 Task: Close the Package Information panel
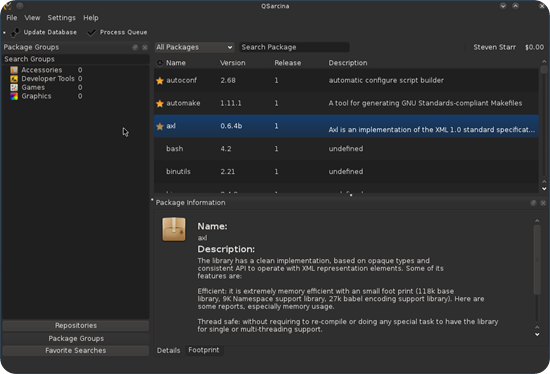[x=543, y=203]
